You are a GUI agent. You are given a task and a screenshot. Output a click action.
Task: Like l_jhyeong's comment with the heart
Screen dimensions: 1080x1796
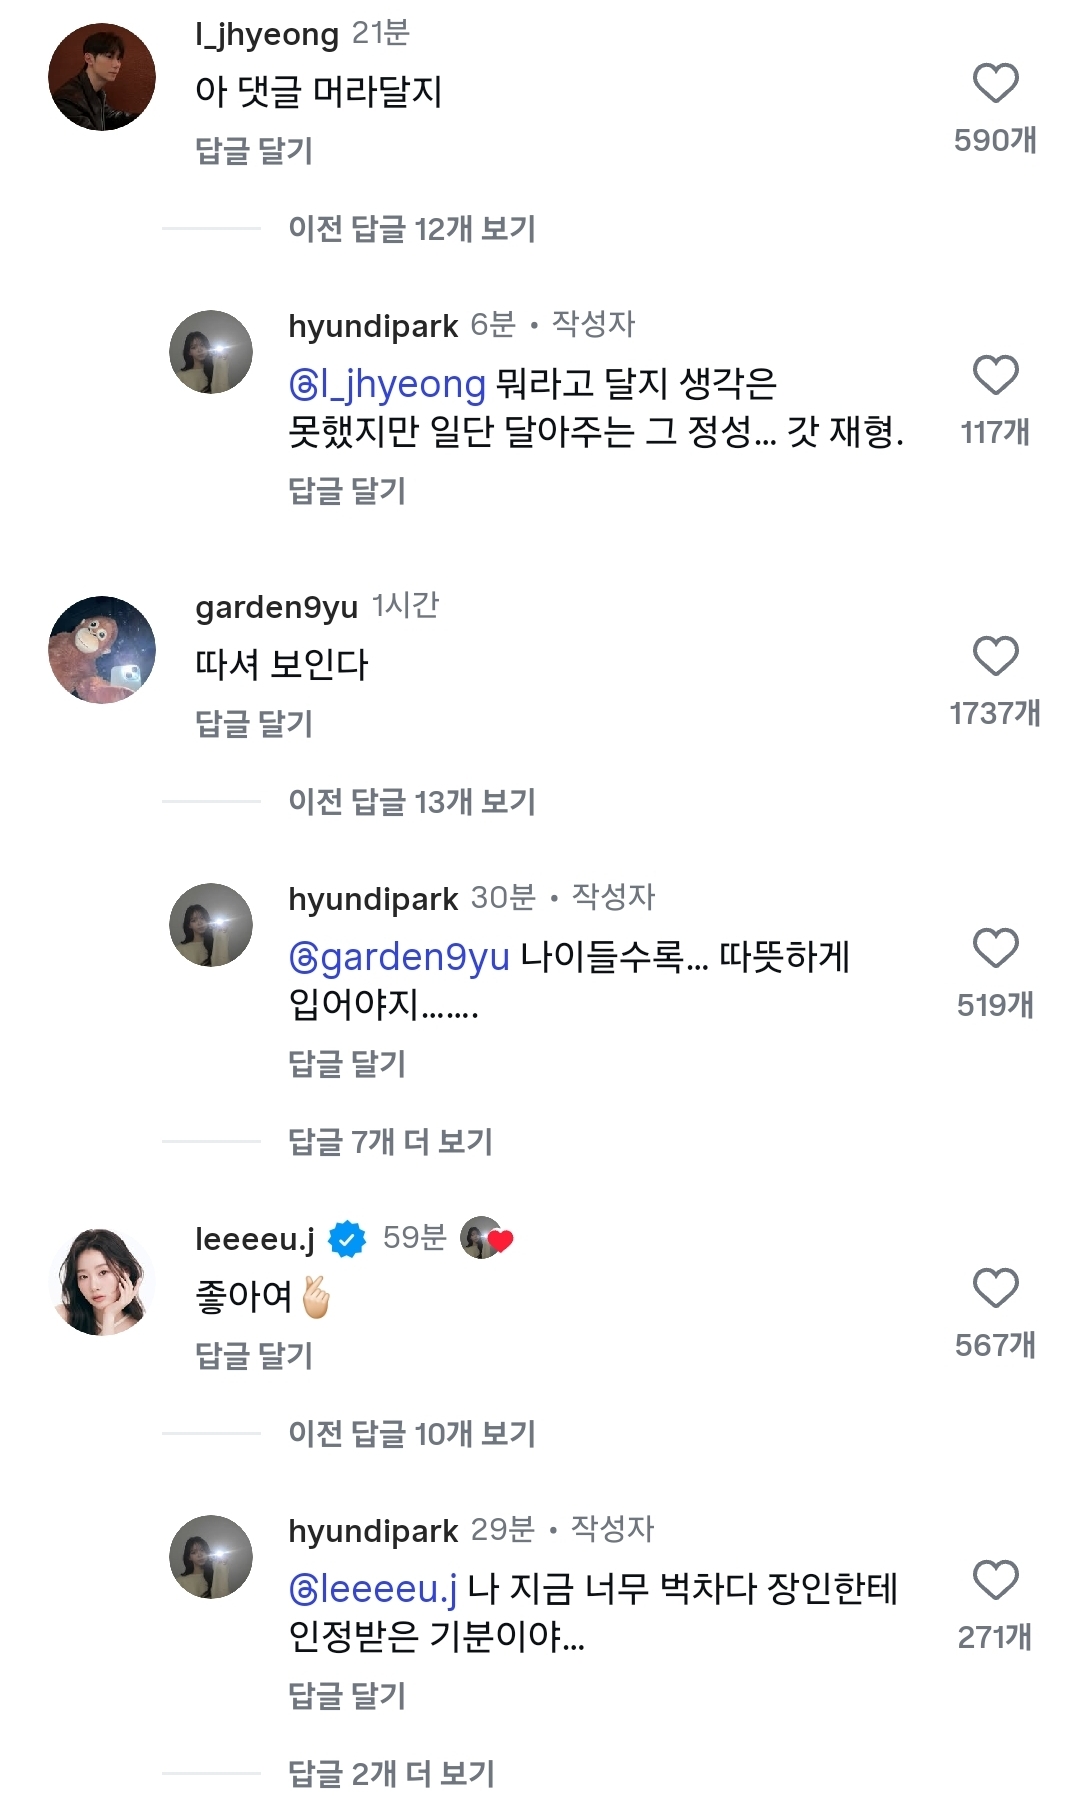[x=995, y=84]
